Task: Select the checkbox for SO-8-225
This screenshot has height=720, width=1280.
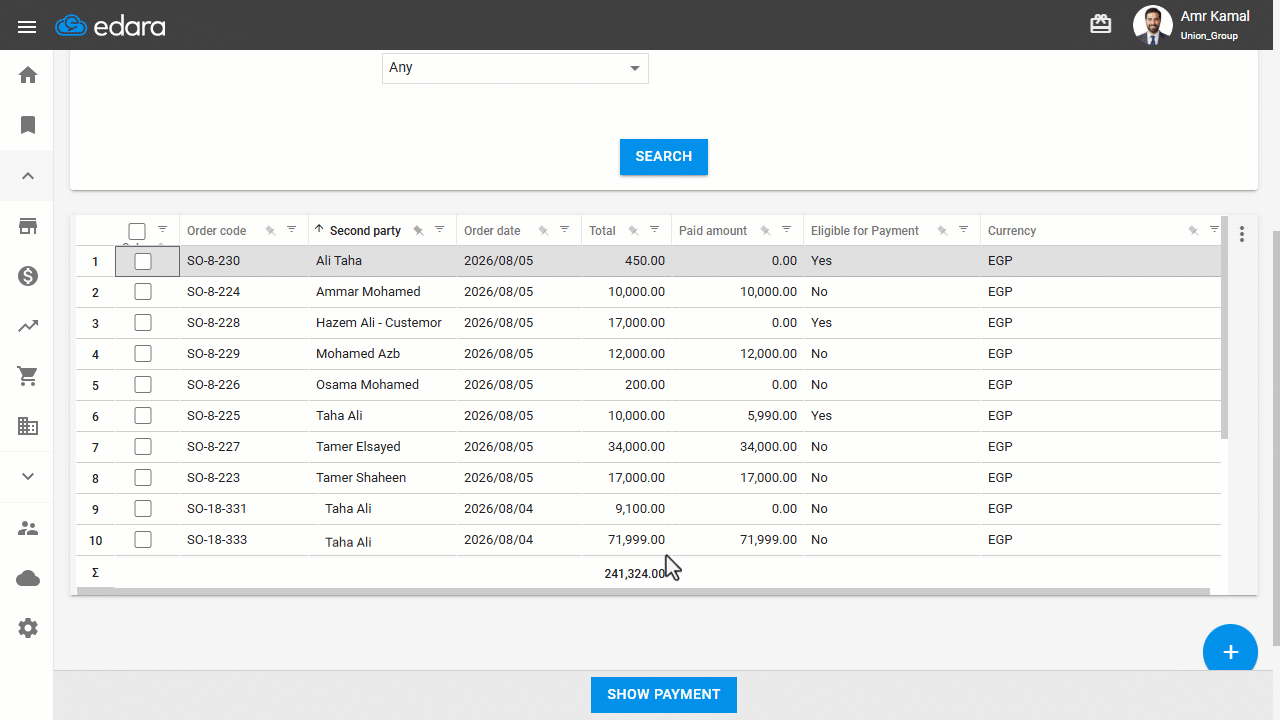Action: click(x=143, y=416)
